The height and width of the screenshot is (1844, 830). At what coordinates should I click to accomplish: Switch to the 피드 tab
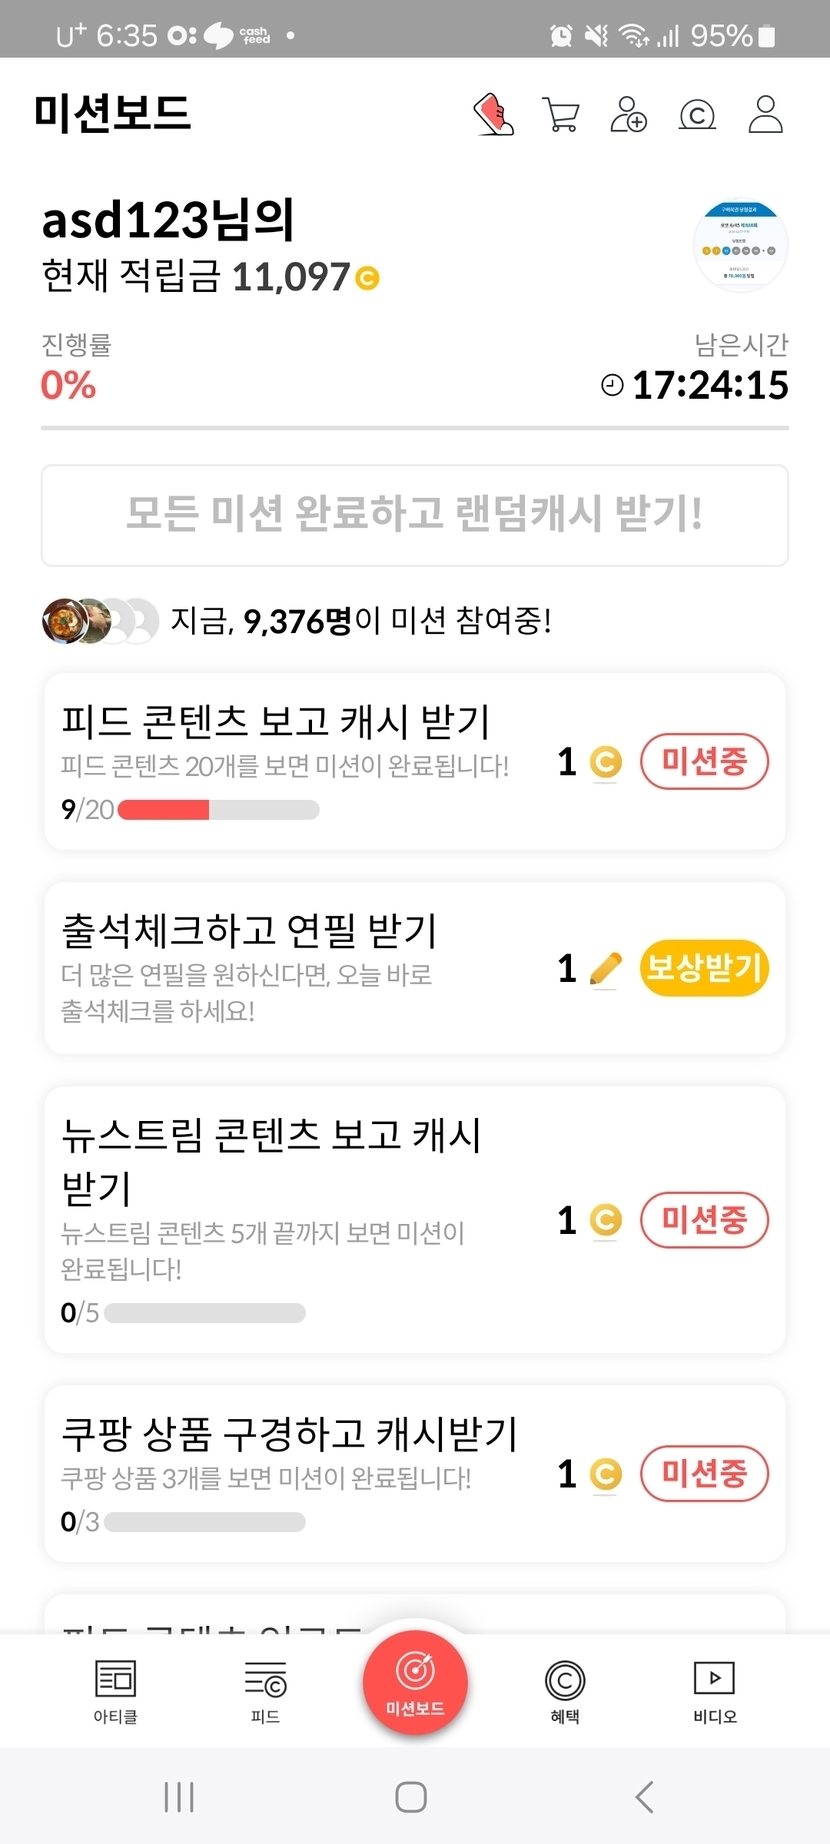click(265, 1692)
